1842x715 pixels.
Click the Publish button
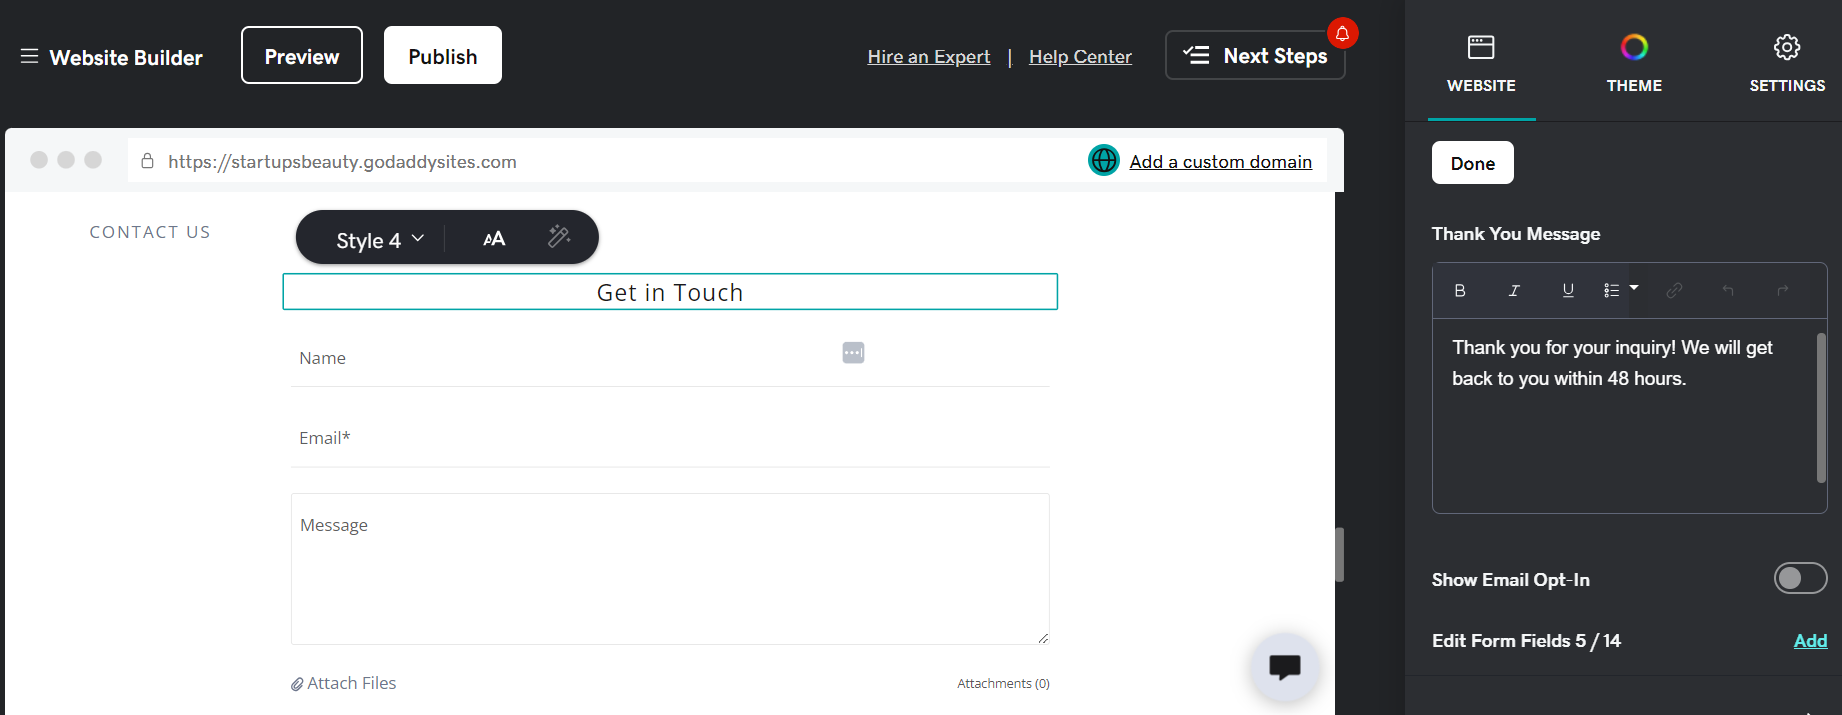pyautogui.click(x=443, y=56)
